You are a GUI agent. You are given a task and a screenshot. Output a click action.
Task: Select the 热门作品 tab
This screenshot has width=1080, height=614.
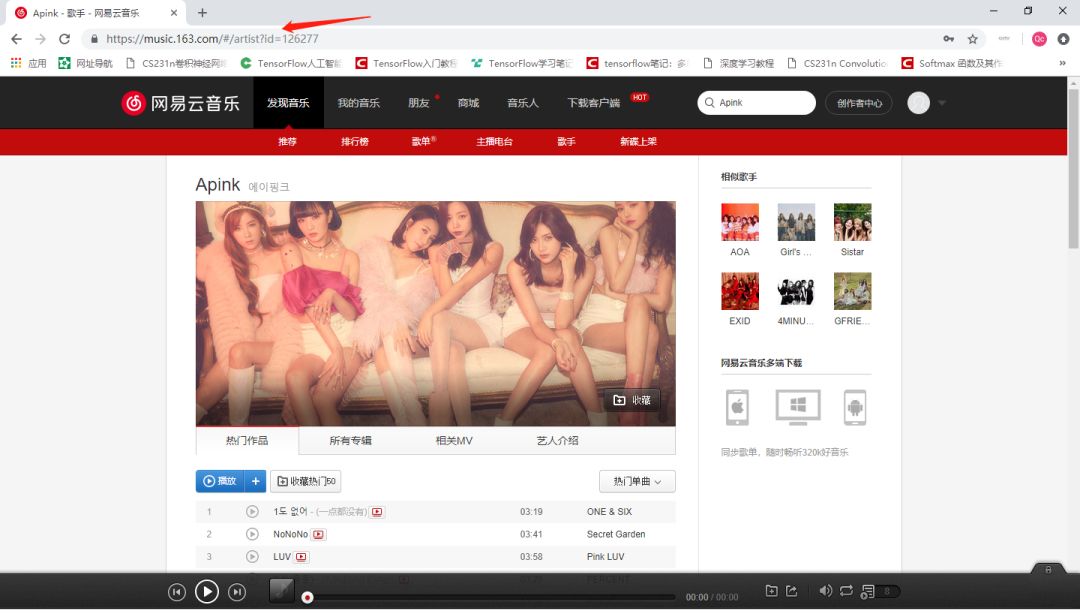click(247, 440)
